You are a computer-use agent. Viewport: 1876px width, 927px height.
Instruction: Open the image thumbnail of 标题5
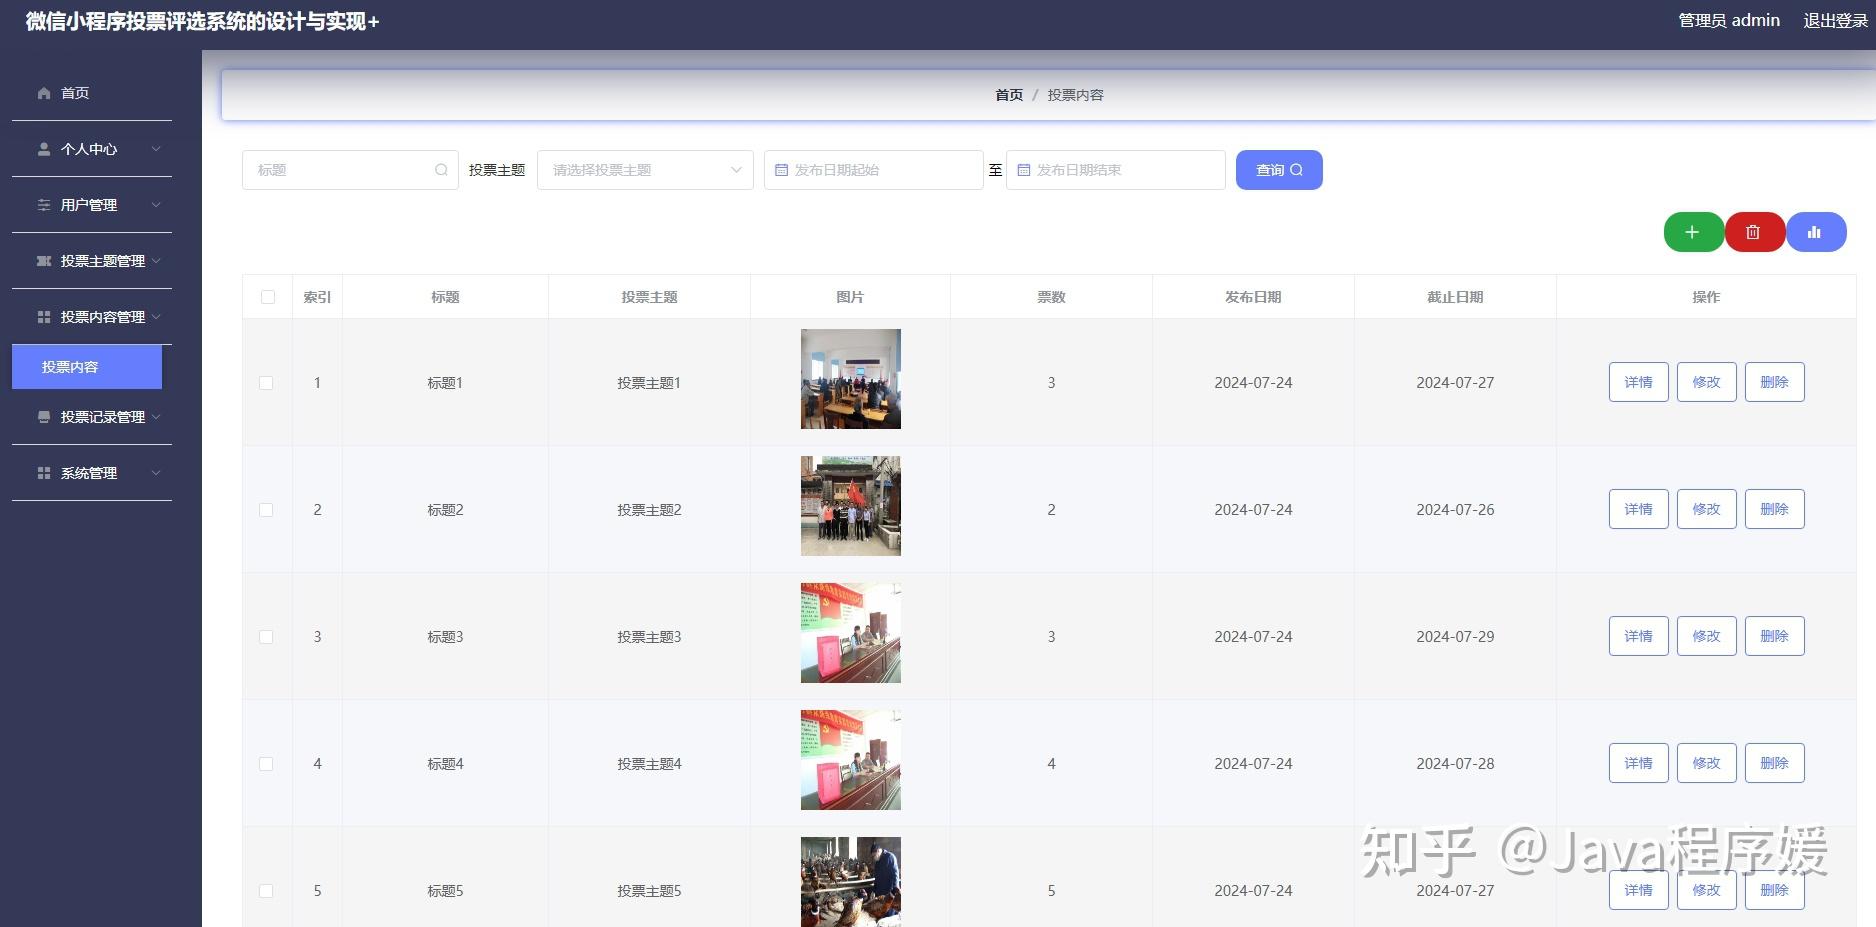coord(850,882)
